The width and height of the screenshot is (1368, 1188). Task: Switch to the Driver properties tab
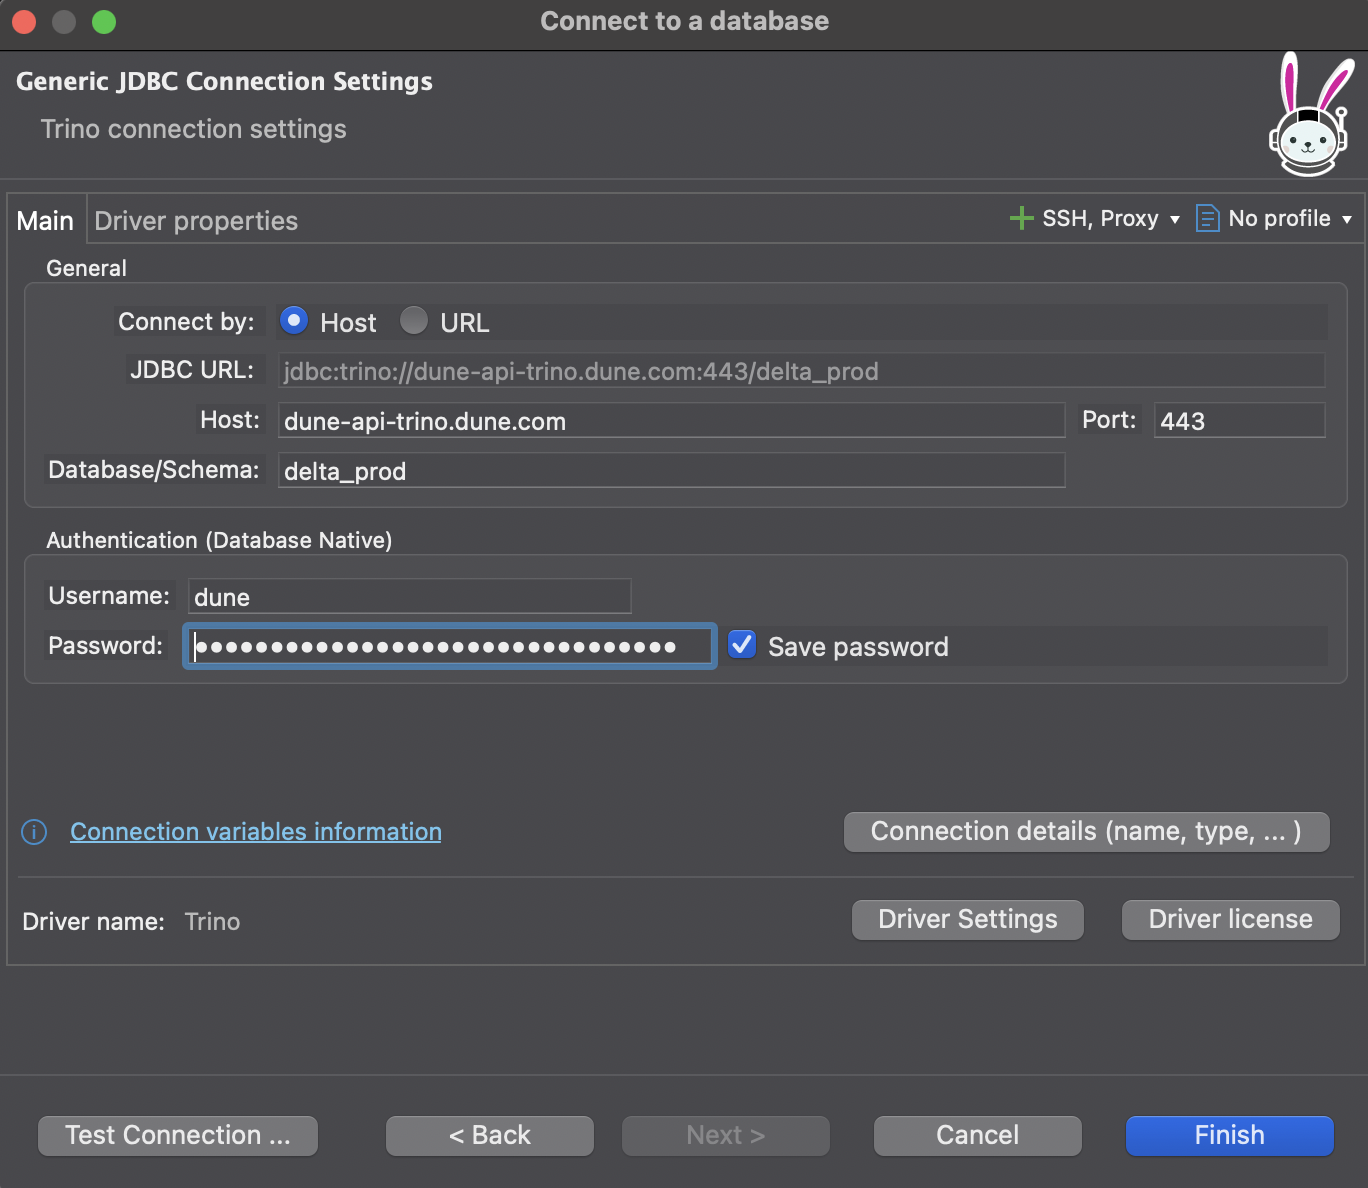(x=196, y=221)
